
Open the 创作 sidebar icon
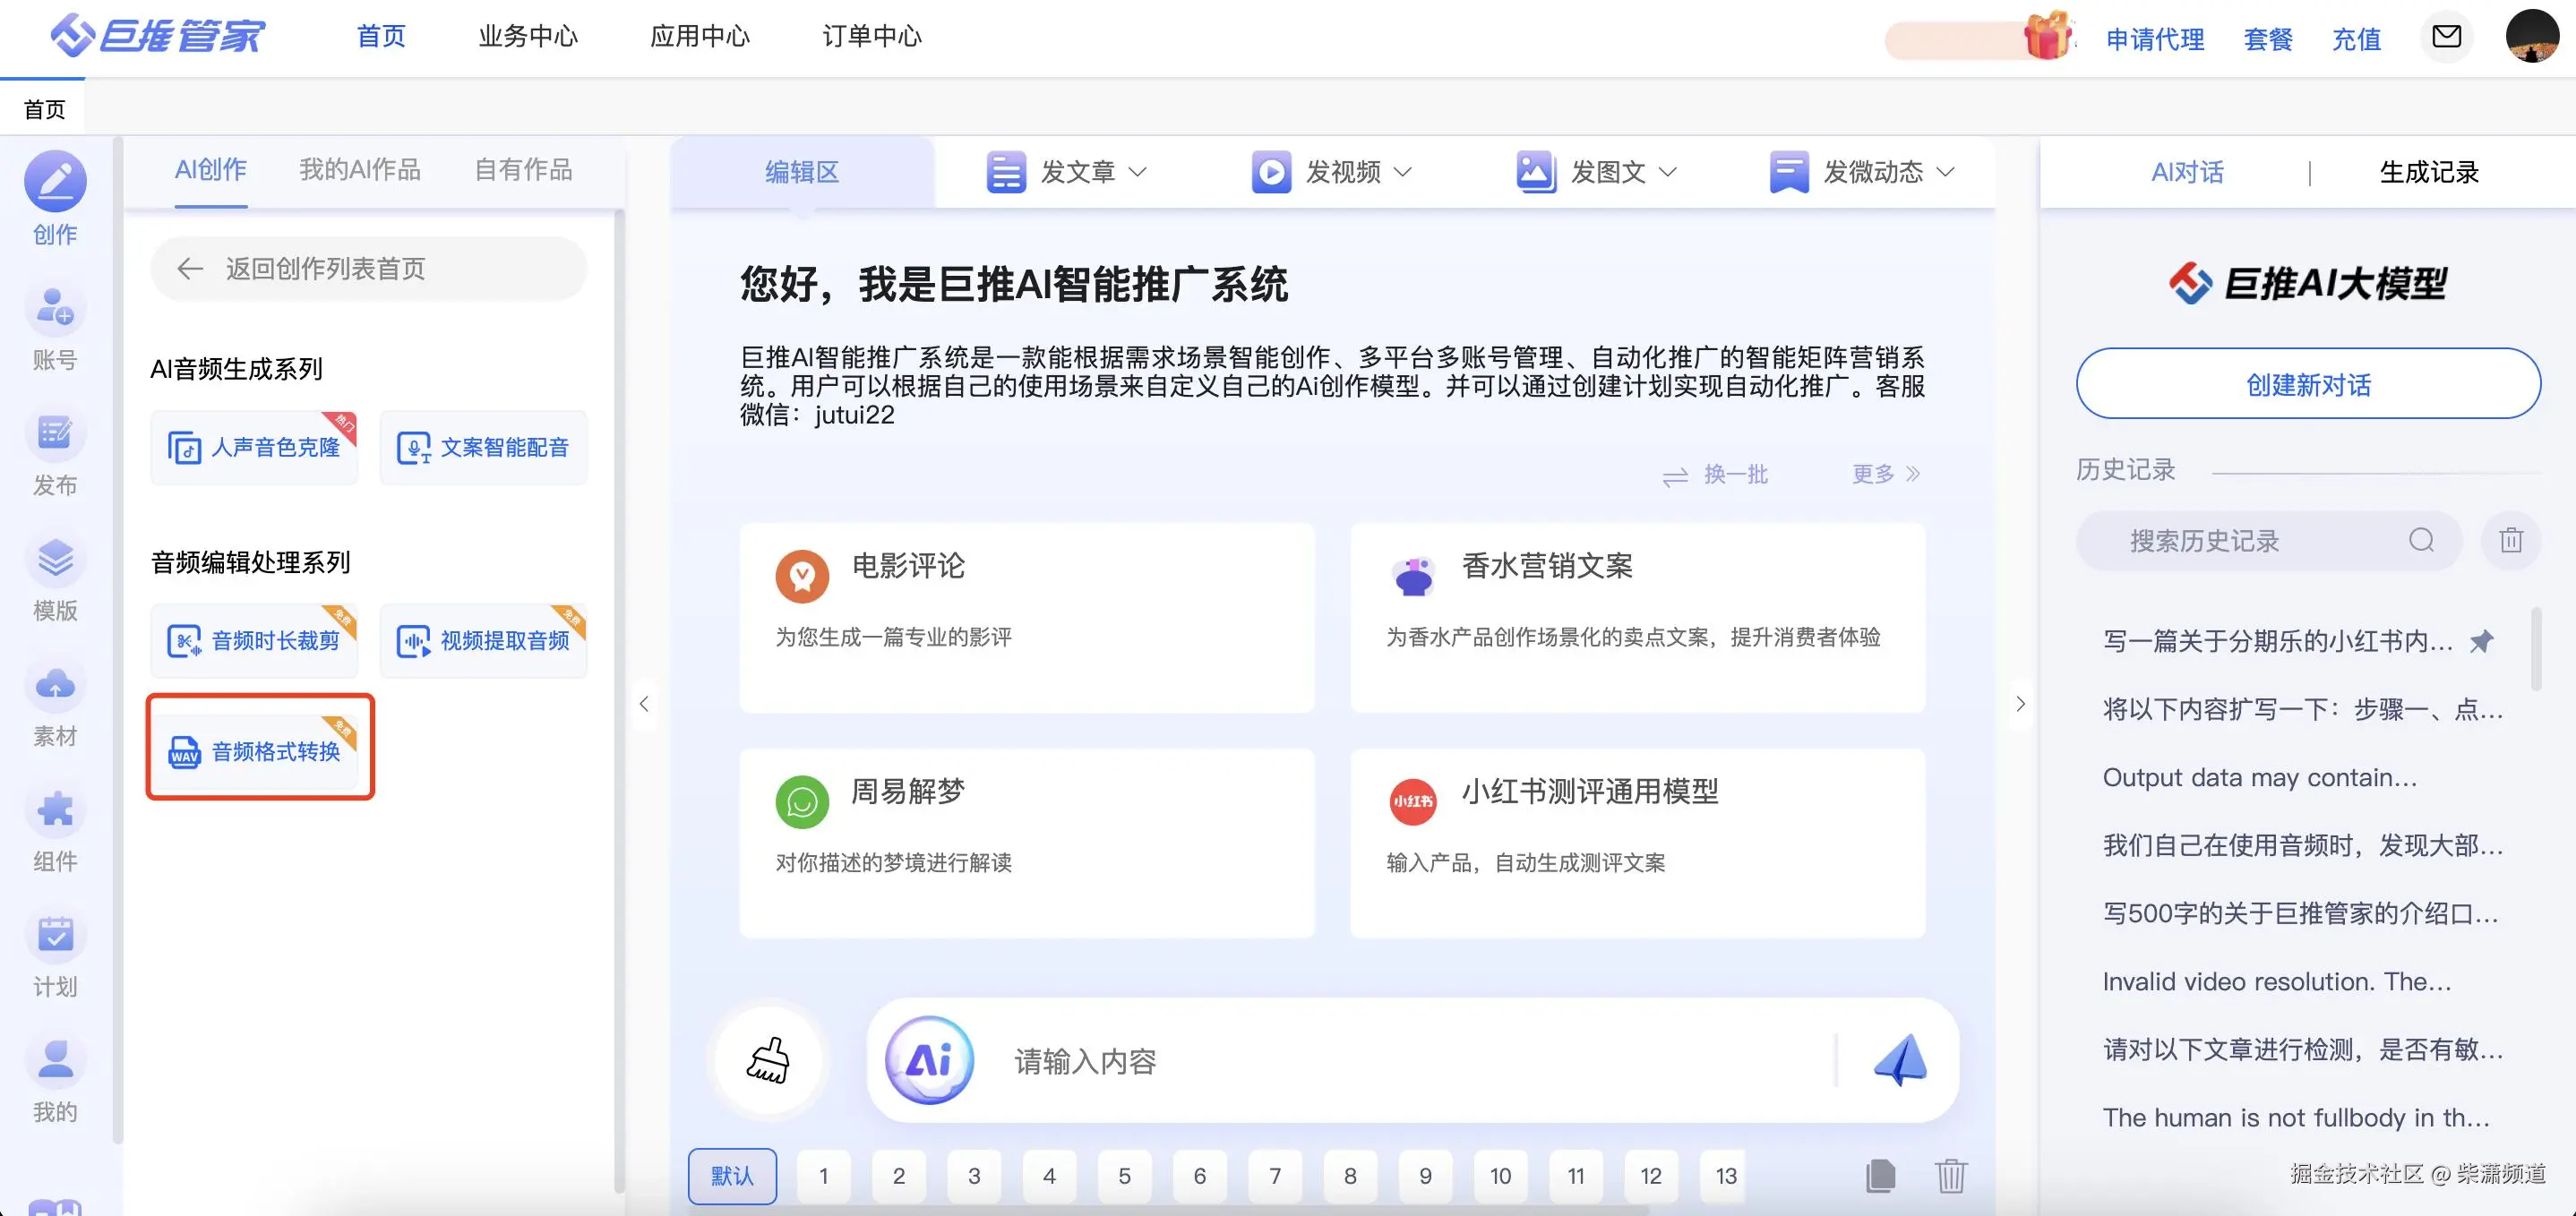click(55, 182)
